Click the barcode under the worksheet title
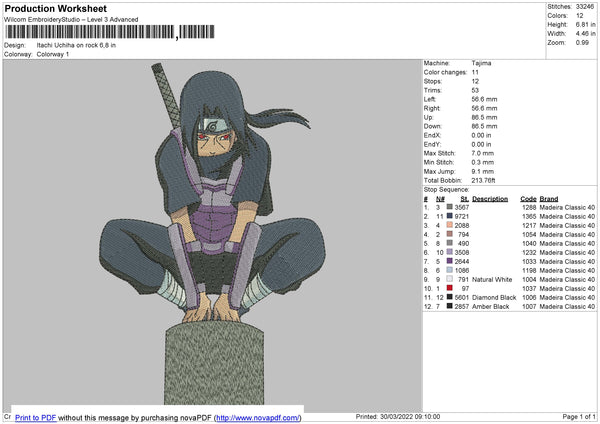 (x=110, y=32)
